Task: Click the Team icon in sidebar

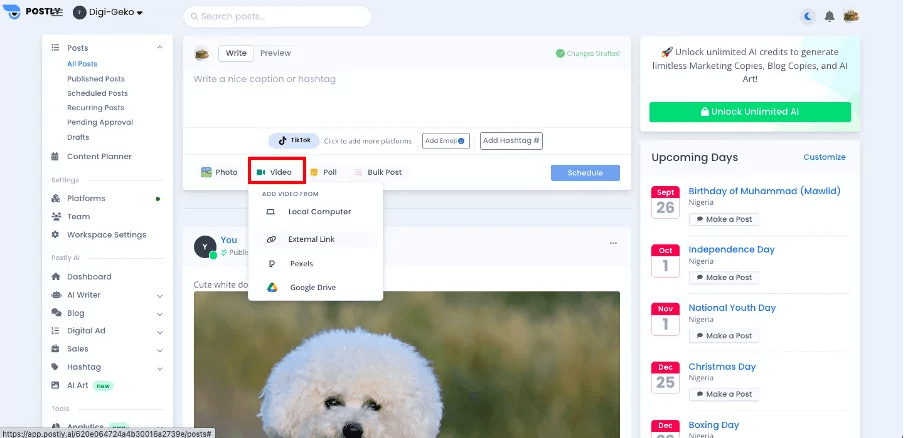Action: point(56,217)
